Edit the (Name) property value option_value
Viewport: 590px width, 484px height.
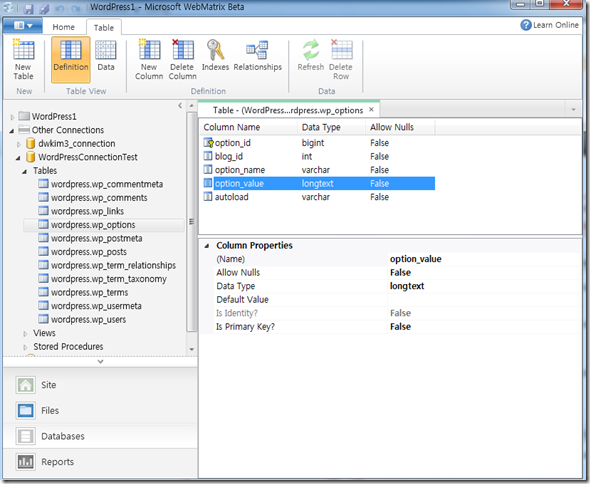[484, 259]
